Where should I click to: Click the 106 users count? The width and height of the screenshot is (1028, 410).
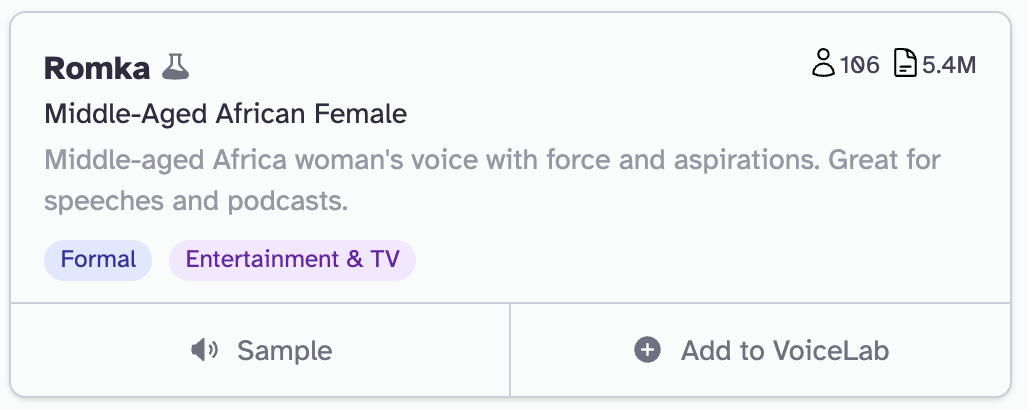[x=860, y=66]
